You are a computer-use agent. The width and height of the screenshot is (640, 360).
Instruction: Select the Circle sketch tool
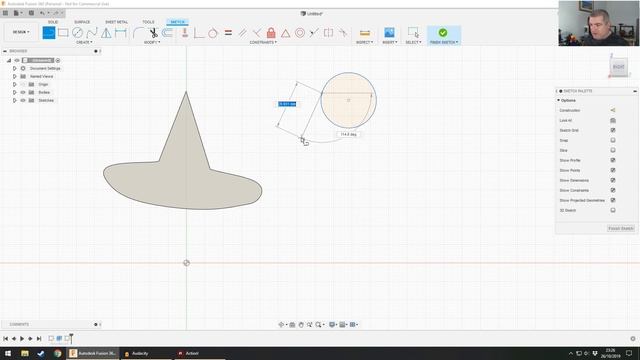click(77, 33)
